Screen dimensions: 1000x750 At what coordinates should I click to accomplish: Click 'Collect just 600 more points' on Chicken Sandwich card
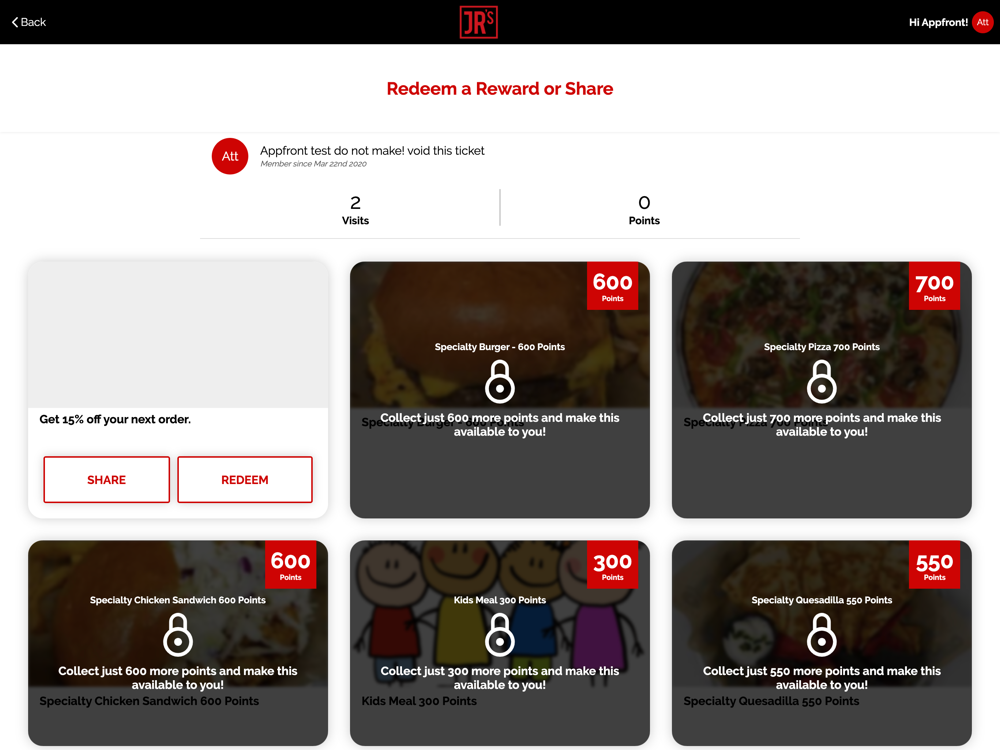178,678
